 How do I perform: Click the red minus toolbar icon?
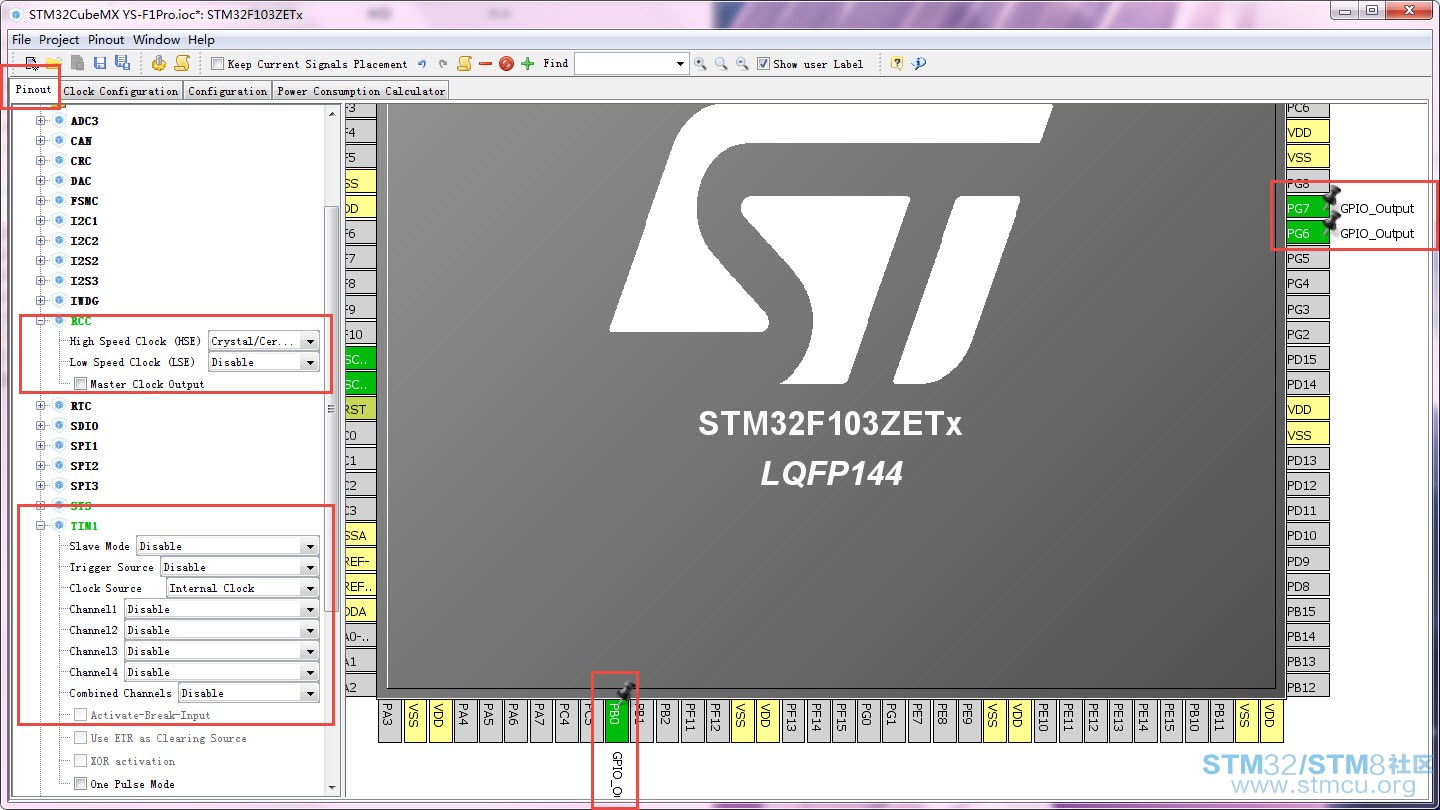pyautogui.click(x=485, y=64)
